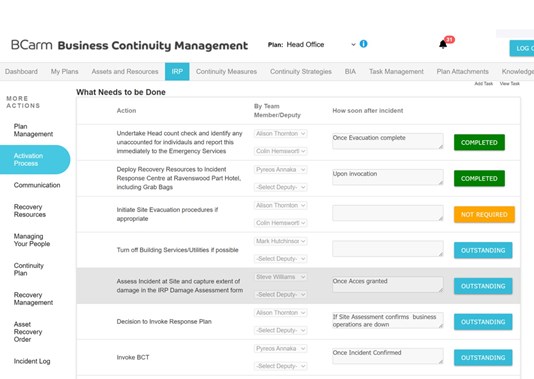Open Select Deputy dropdown for Invoke BCT row

[281, 366]
